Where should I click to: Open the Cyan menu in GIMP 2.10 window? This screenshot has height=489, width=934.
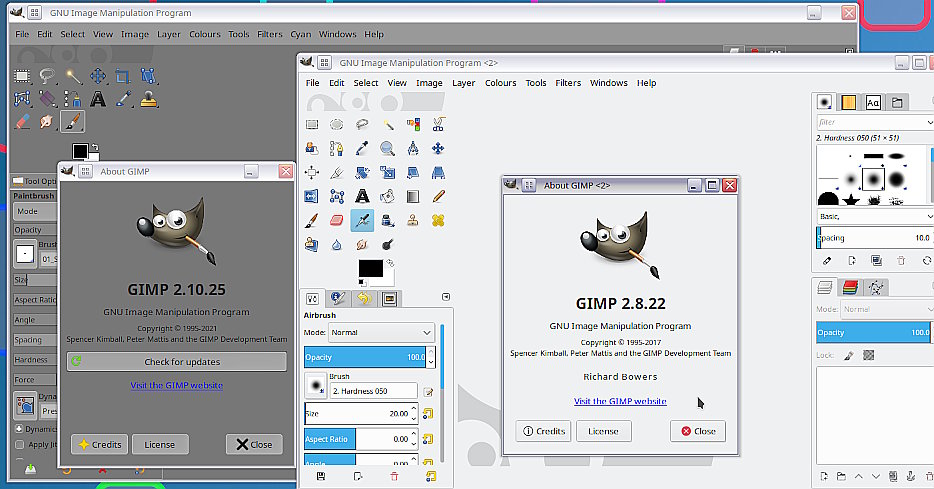[300, 34]
